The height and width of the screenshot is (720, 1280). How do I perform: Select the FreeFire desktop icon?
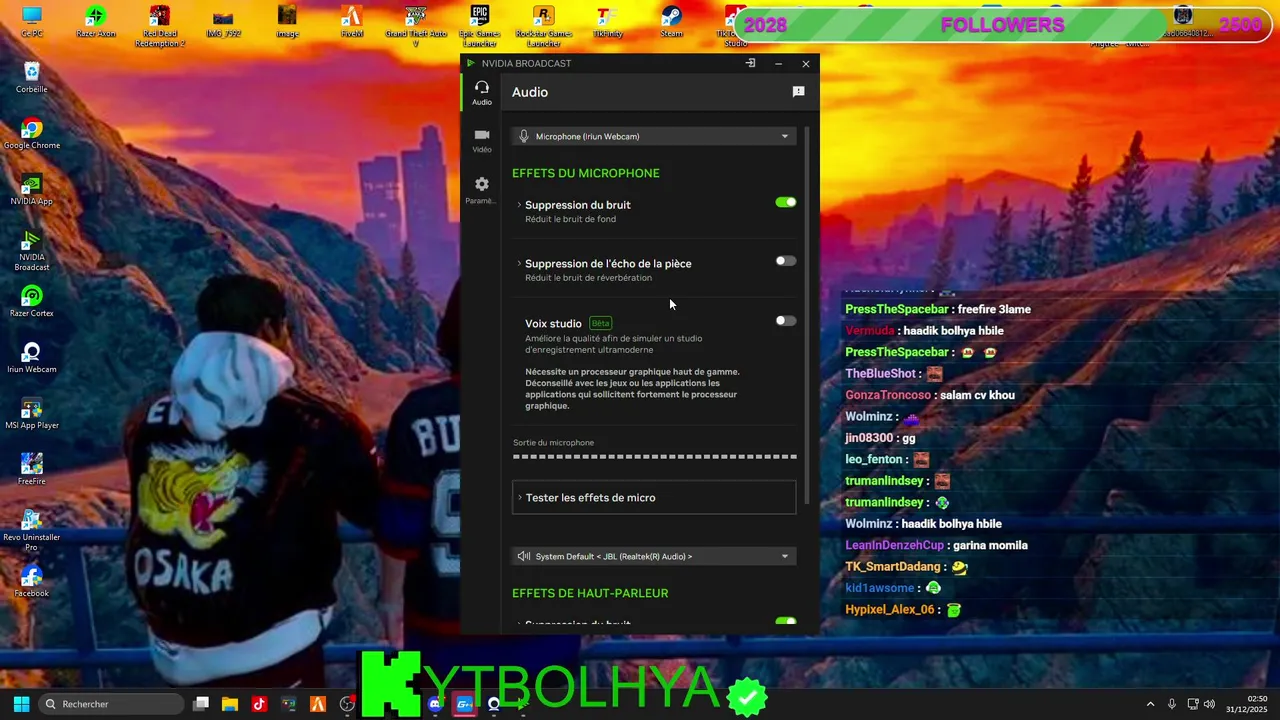pos(32,470)
